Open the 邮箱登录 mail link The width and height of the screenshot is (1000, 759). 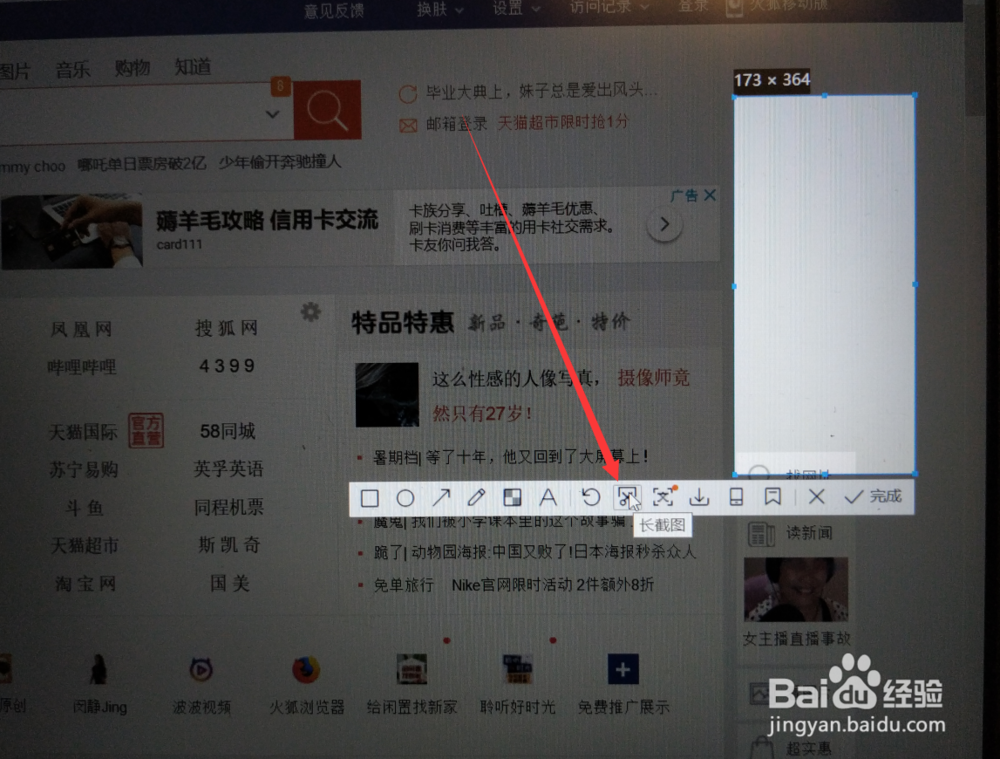(x=456, y=124)
